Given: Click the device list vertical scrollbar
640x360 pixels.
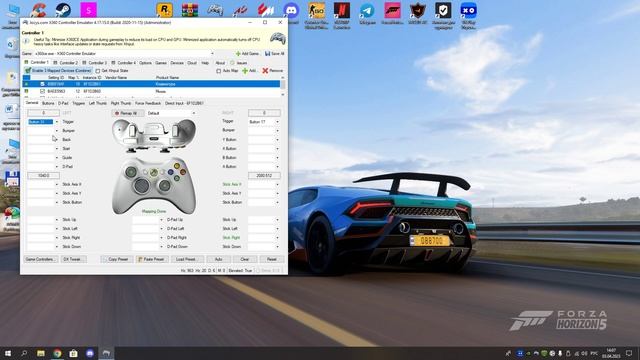Looking at the screenshot, I should (282, 86).
